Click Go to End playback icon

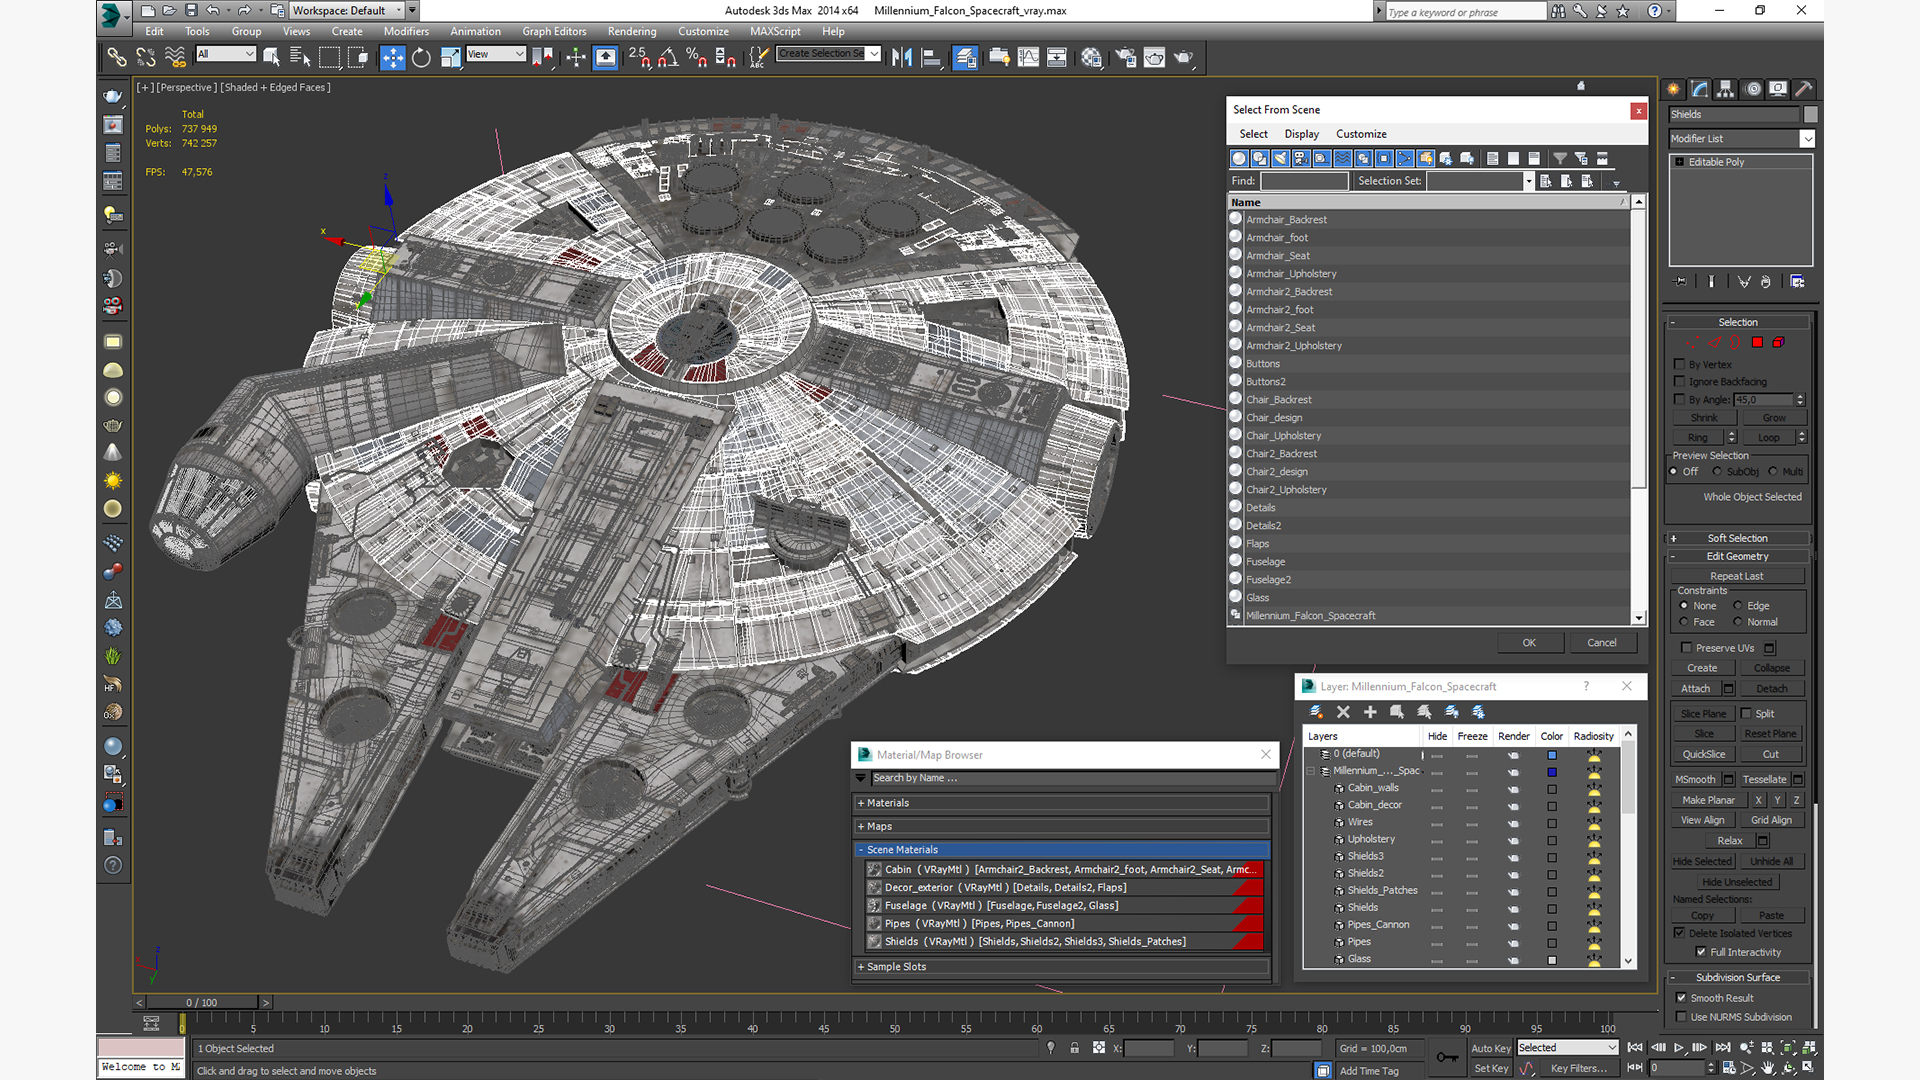point(1722,1048)
